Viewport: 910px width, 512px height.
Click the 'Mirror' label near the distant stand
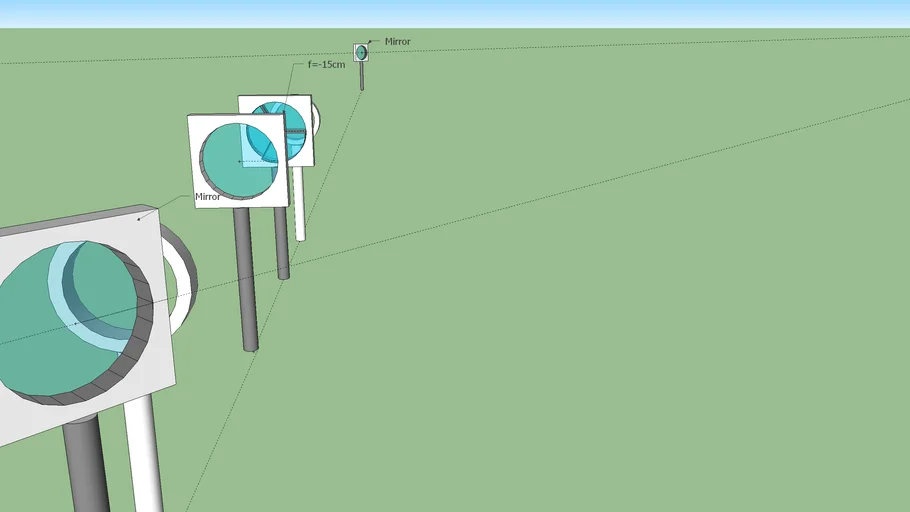tap(398, 42)
